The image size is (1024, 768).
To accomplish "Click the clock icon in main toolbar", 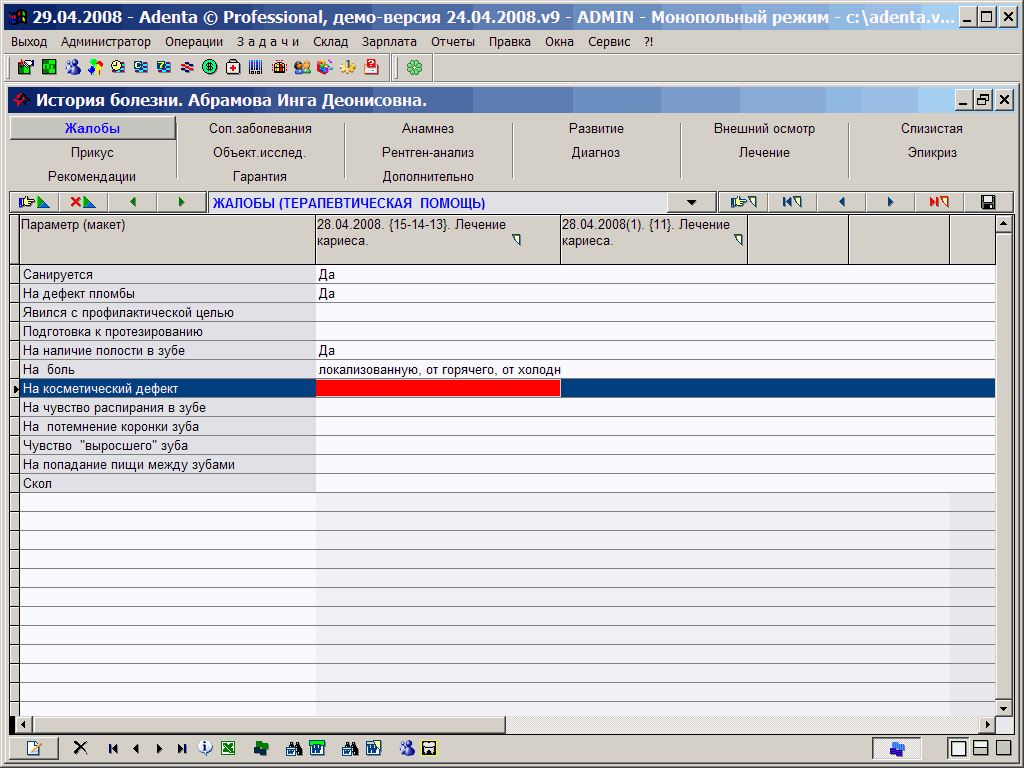I will coord(118,67).
